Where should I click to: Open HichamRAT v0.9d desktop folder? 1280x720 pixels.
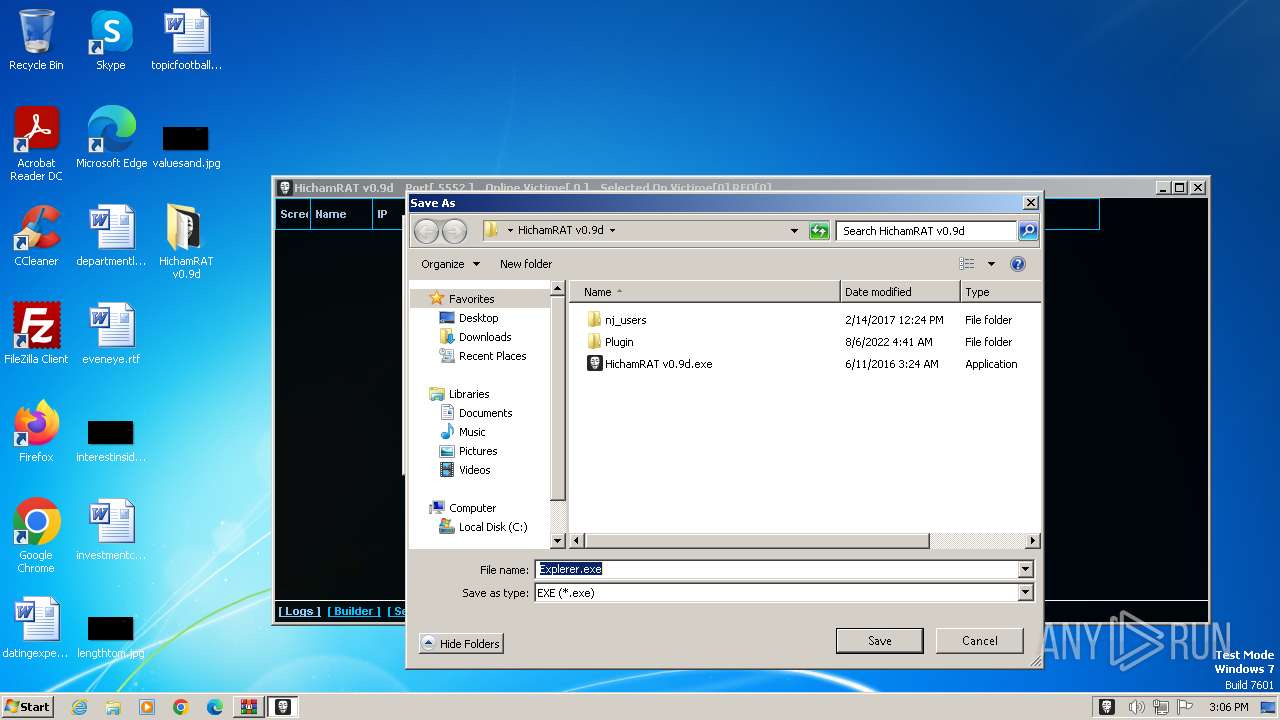[186, 242]
